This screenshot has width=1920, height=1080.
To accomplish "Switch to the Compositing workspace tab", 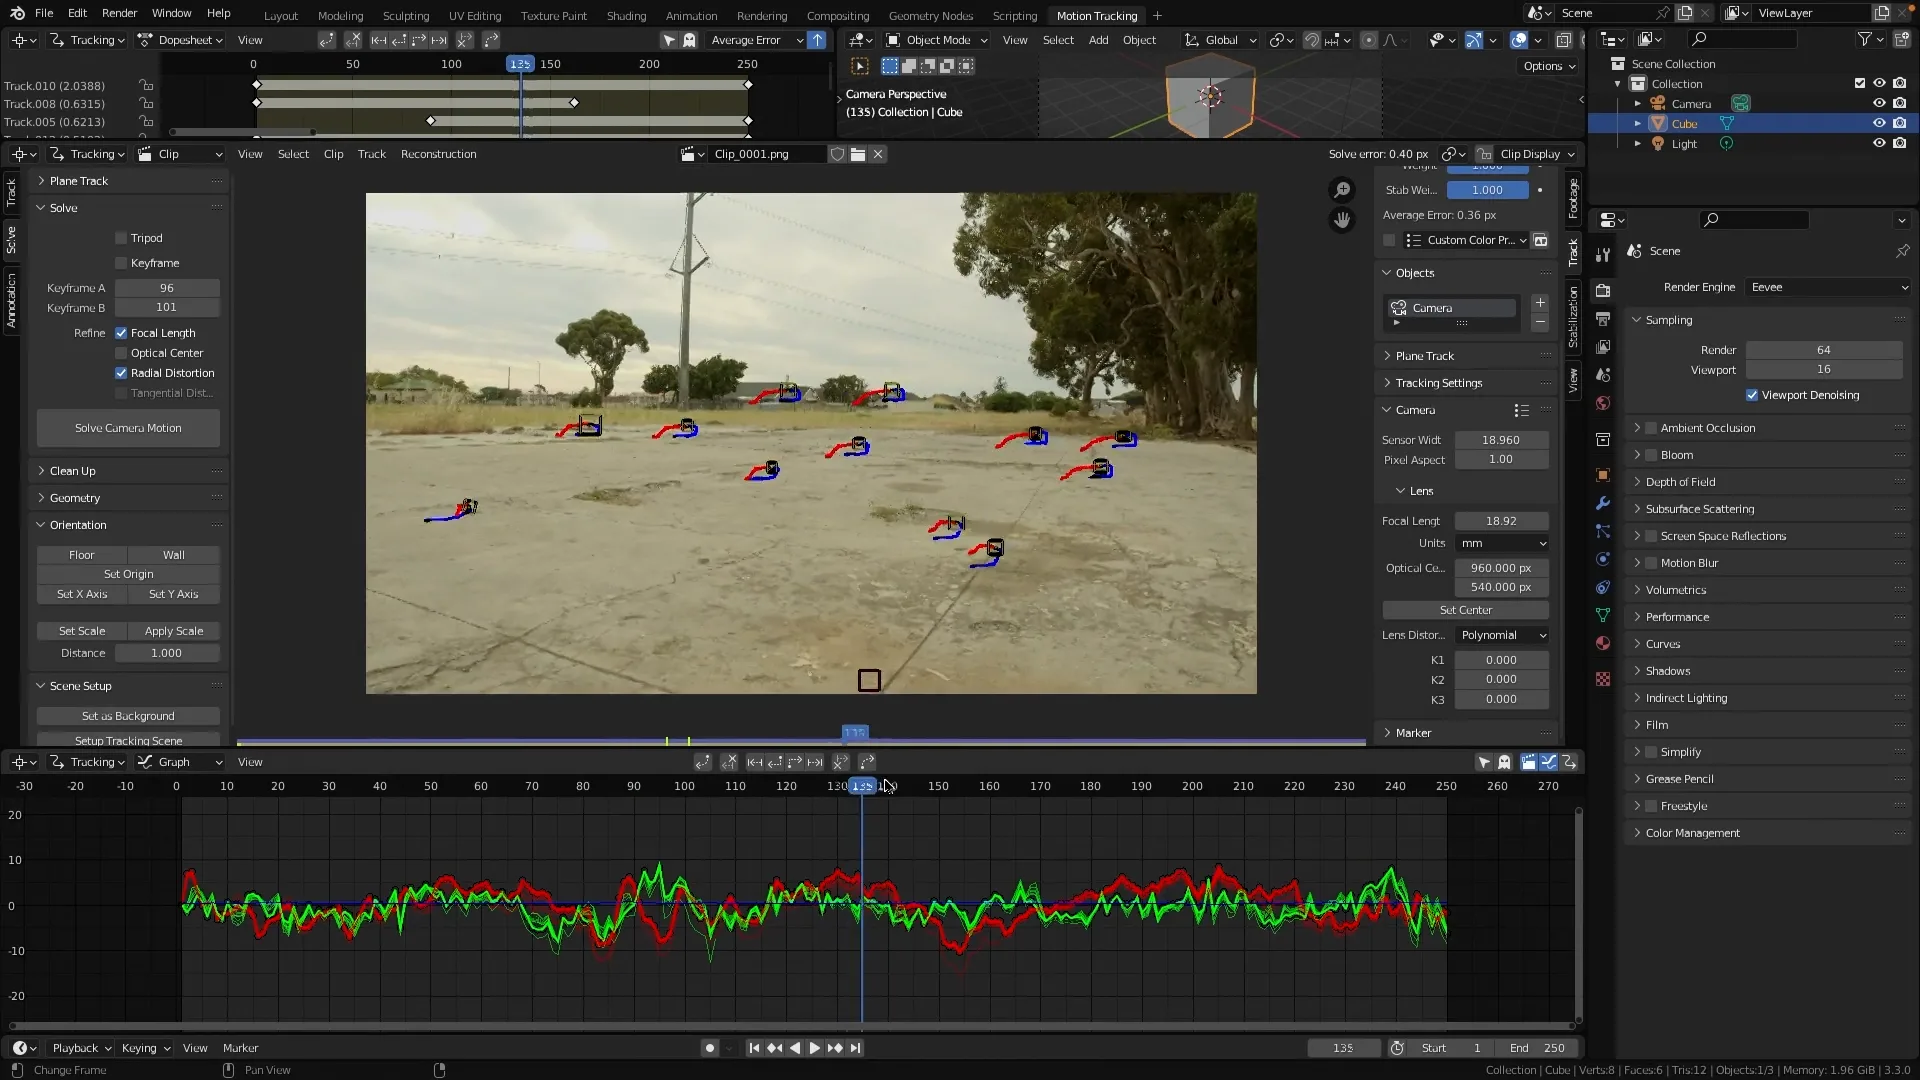I will click(838, 15).
